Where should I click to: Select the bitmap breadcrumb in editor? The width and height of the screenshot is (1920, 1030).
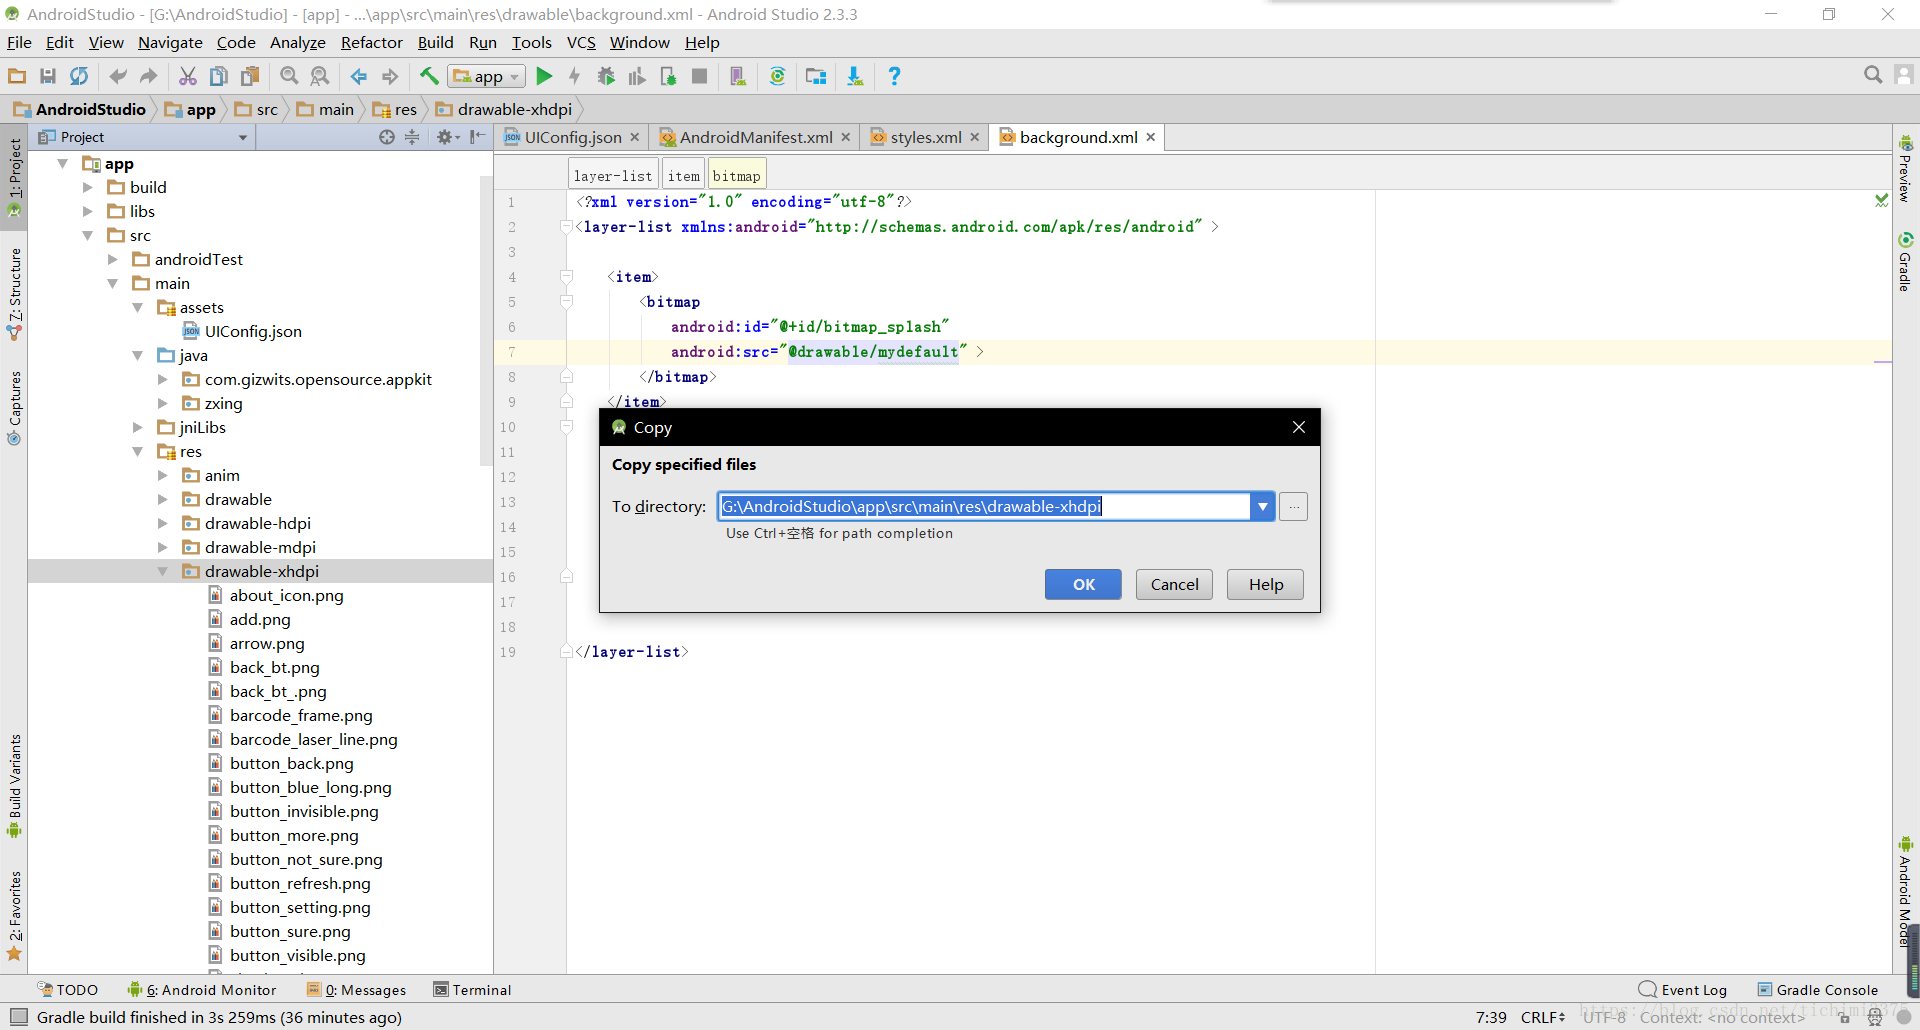coord(737,175)
